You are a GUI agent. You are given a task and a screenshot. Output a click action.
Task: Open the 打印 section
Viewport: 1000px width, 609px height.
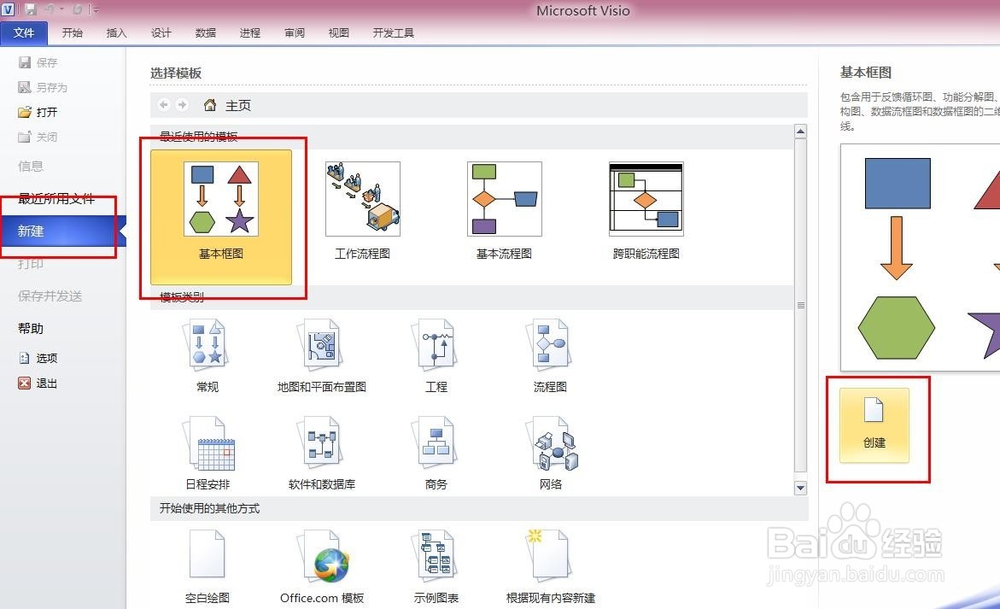[x=31, y=264]
